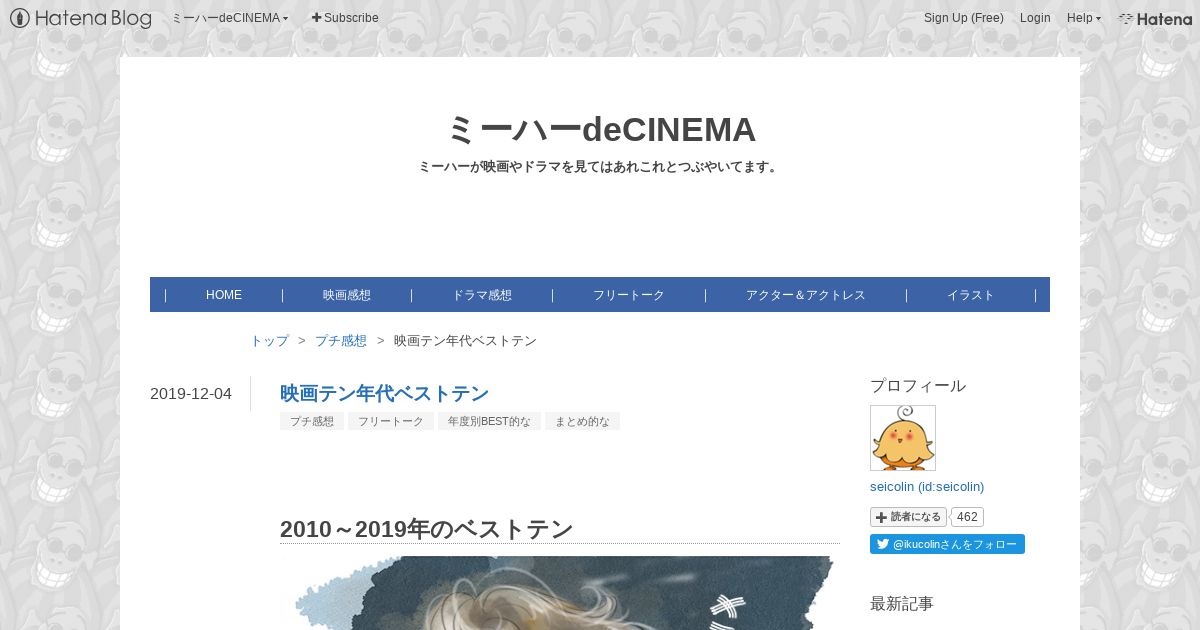Select the フリートーク category tag under title
The image size is (1200, 630).
[x=391, y=422]
